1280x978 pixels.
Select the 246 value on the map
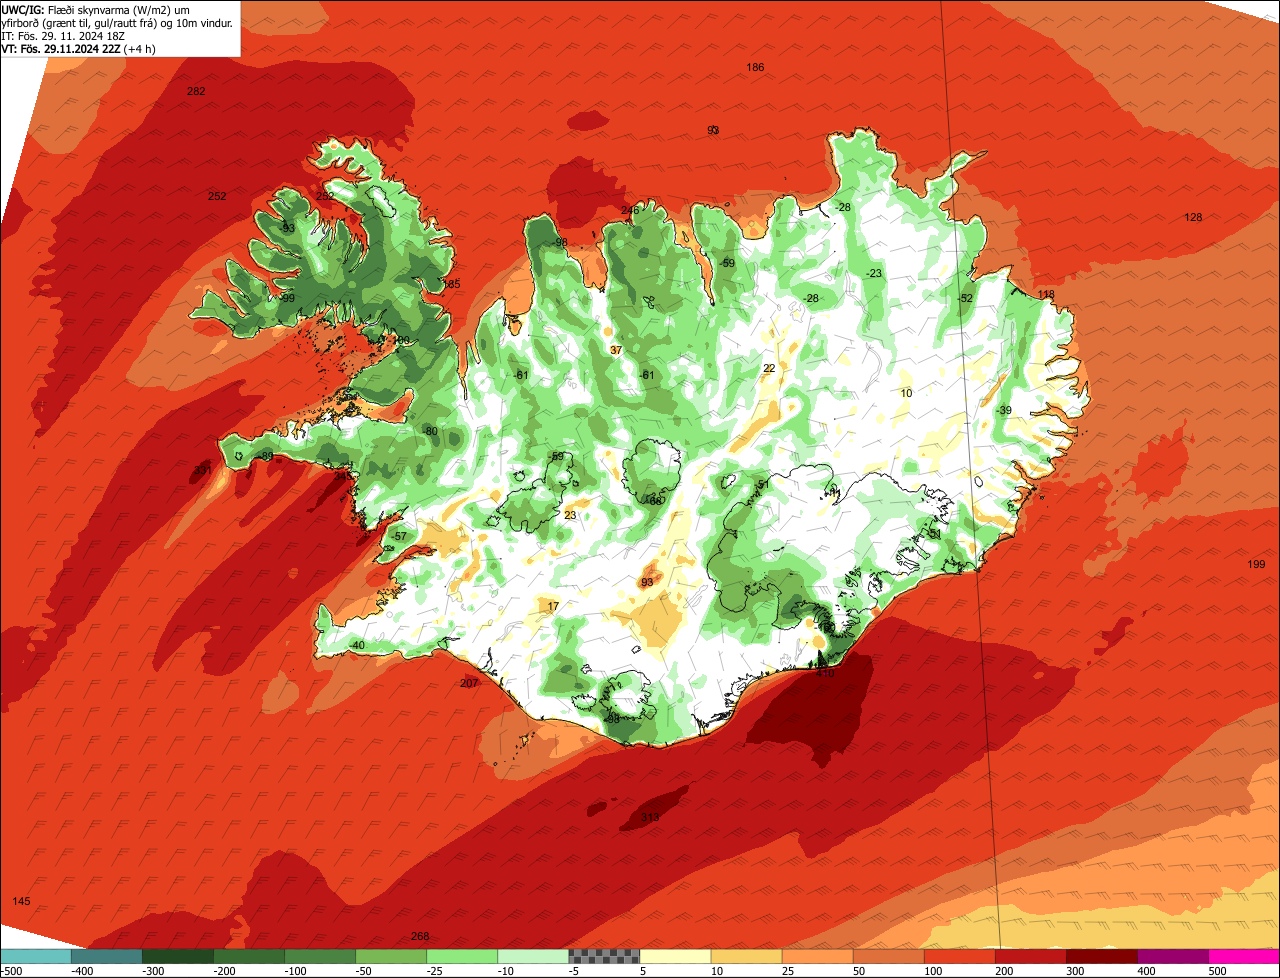click(629, 210)
